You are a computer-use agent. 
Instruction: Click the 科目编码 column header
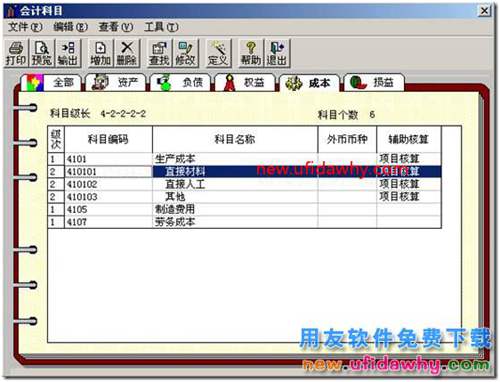coord(108,139)
